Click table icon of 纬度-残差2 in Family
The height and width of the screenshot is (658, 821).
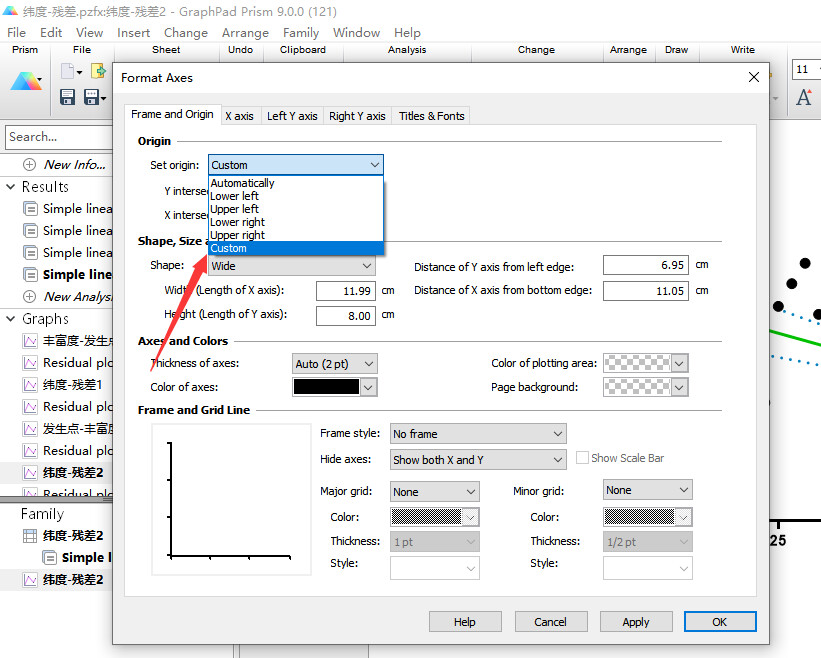(30, 536)
